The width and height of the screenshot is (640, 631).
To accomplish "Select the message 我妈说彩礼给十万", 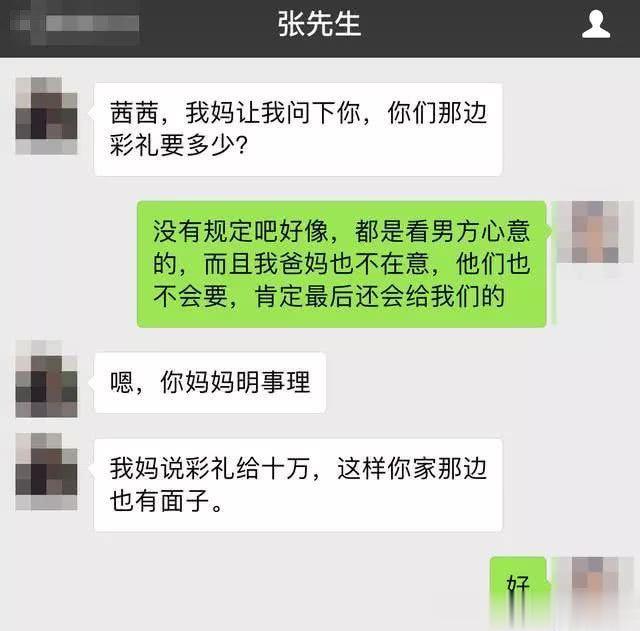I will pyautogui.click(x=298, y=485).
